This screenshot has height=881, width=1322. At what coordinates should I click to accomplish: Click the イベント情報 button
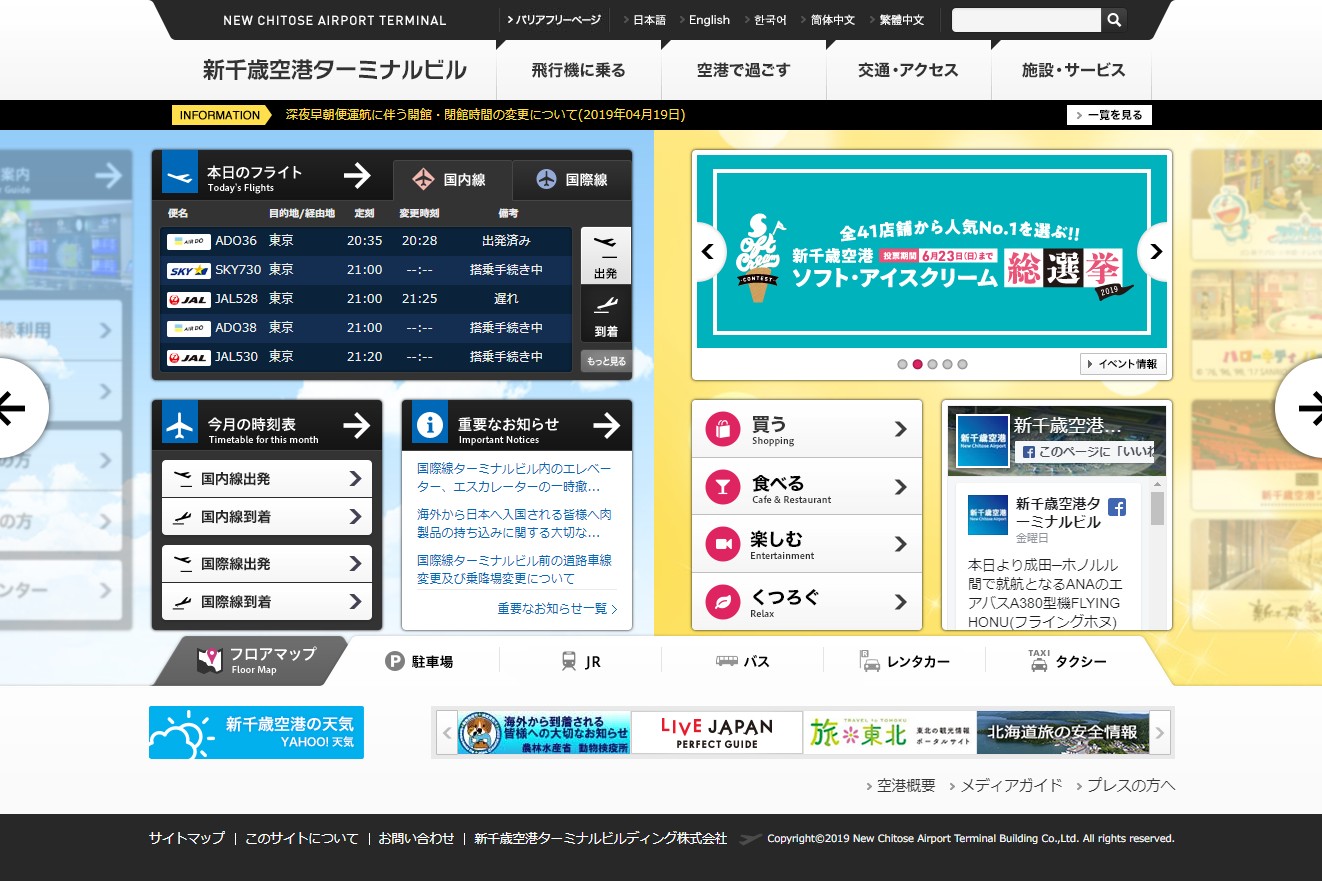click(x=1123, y=364)
